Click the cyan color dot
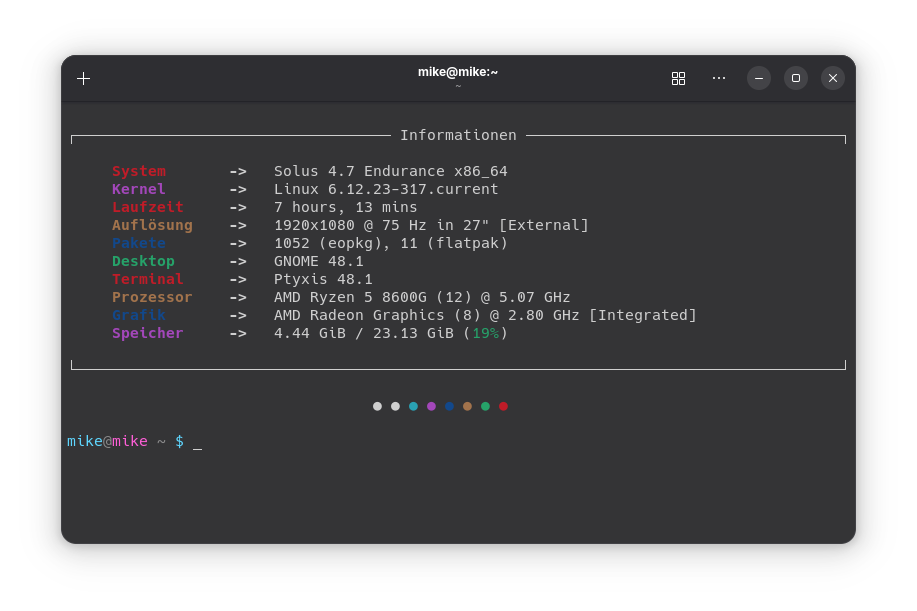 click(413, 406)
